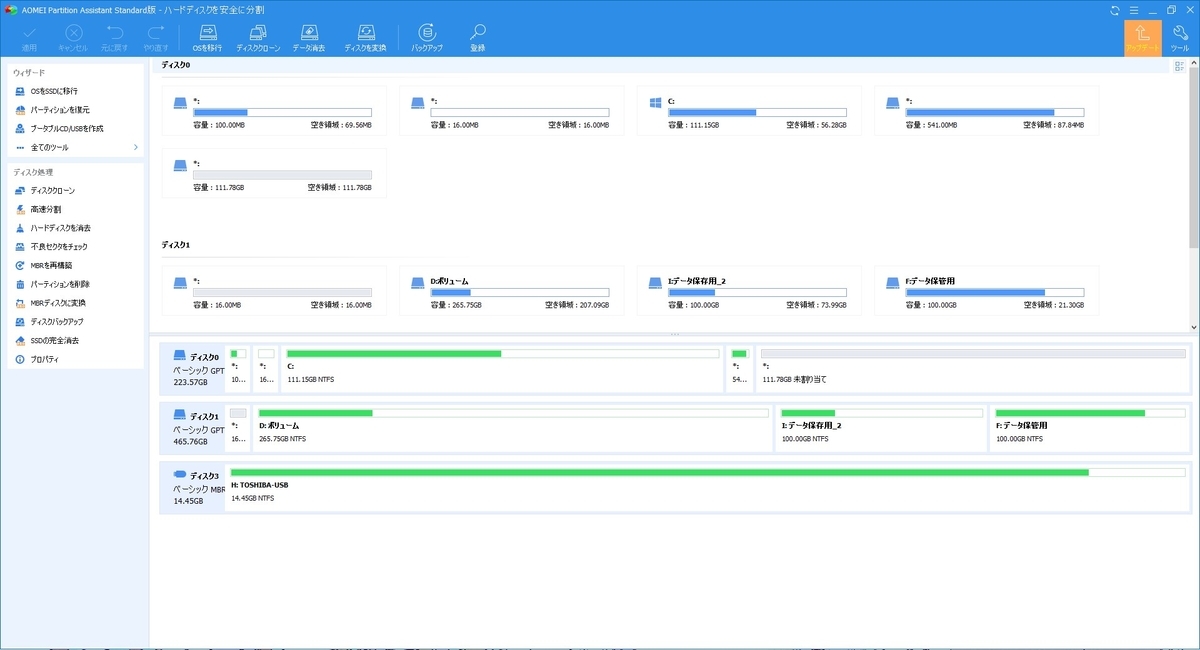The width and height of the screenshot is (1200, 650).
Task: Open the Tools (ツール) wrench menu
Action: (x=1179, y=38)
